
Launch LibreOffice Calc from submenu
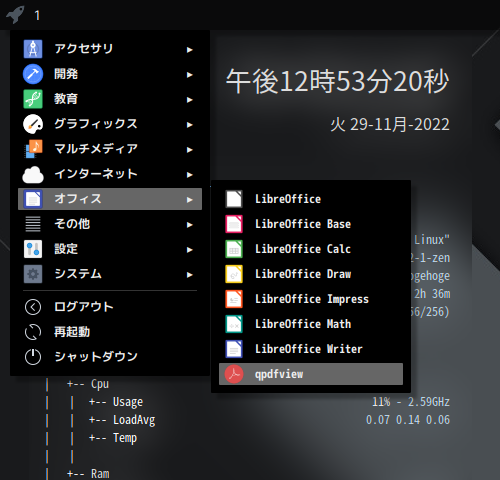coord(311,249)
